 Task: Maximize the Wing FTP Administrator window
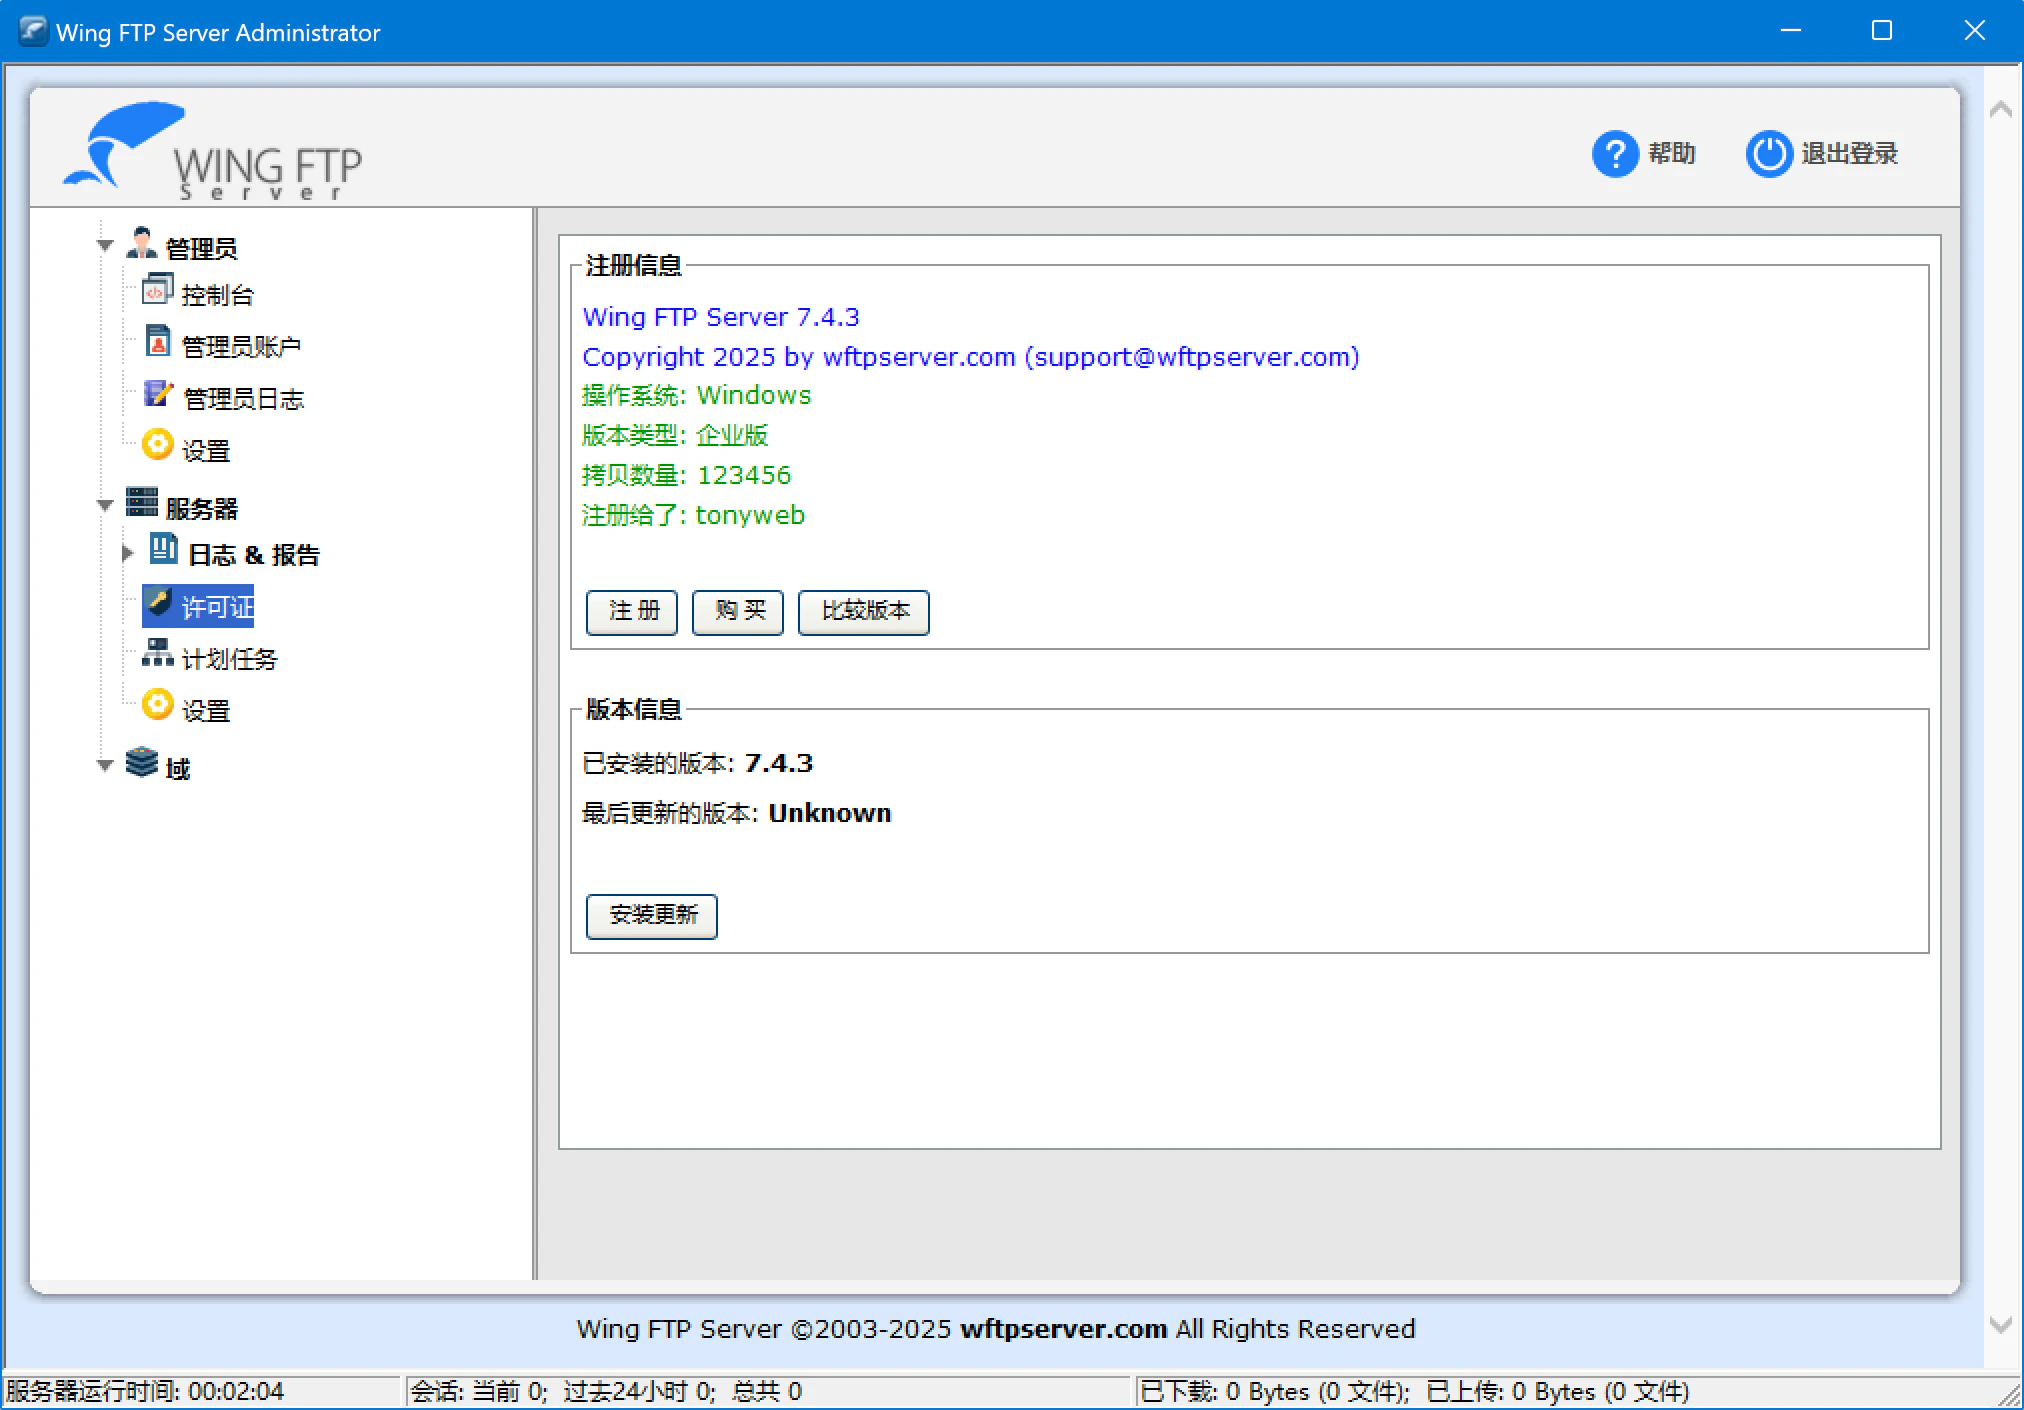point(1882,31)
